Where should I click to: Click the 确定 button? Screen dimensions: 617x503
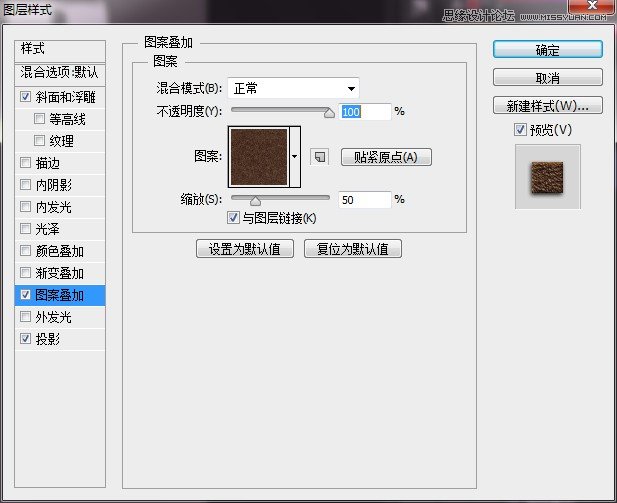click(x=547, y=50)
